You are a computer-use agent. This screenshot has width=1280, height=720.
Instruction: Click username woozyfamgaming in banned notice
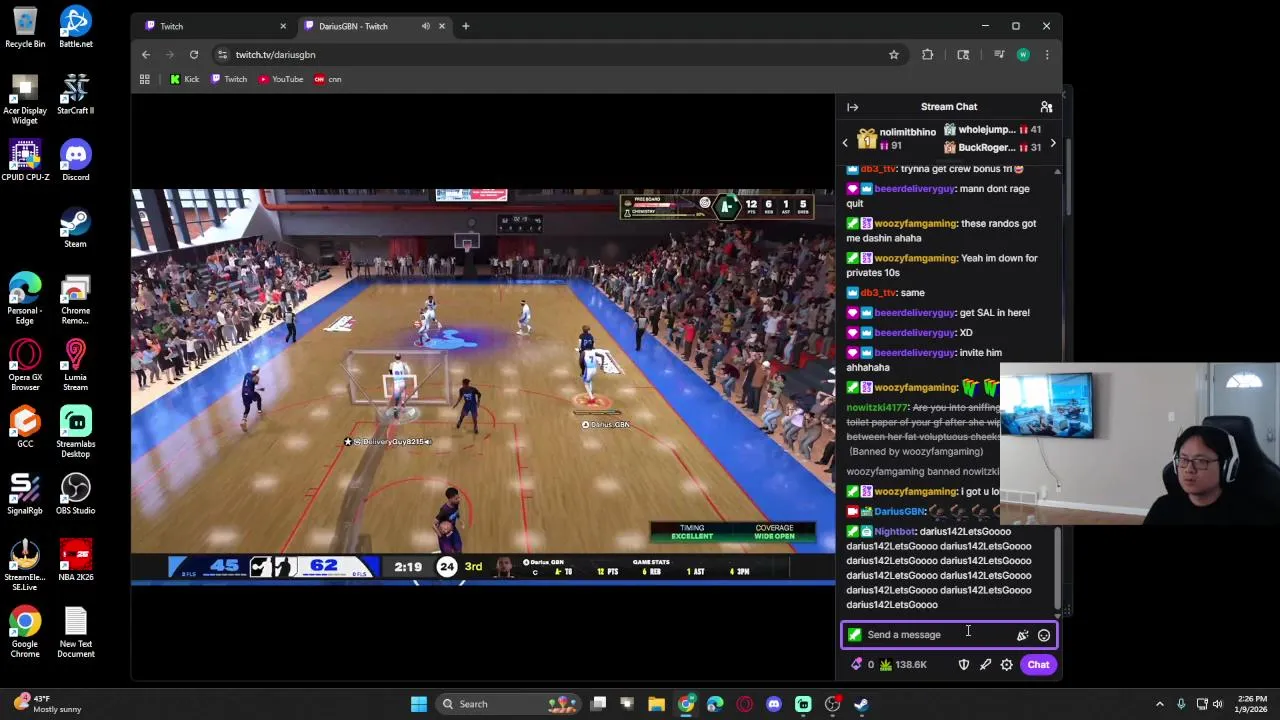tap(884, 472)
